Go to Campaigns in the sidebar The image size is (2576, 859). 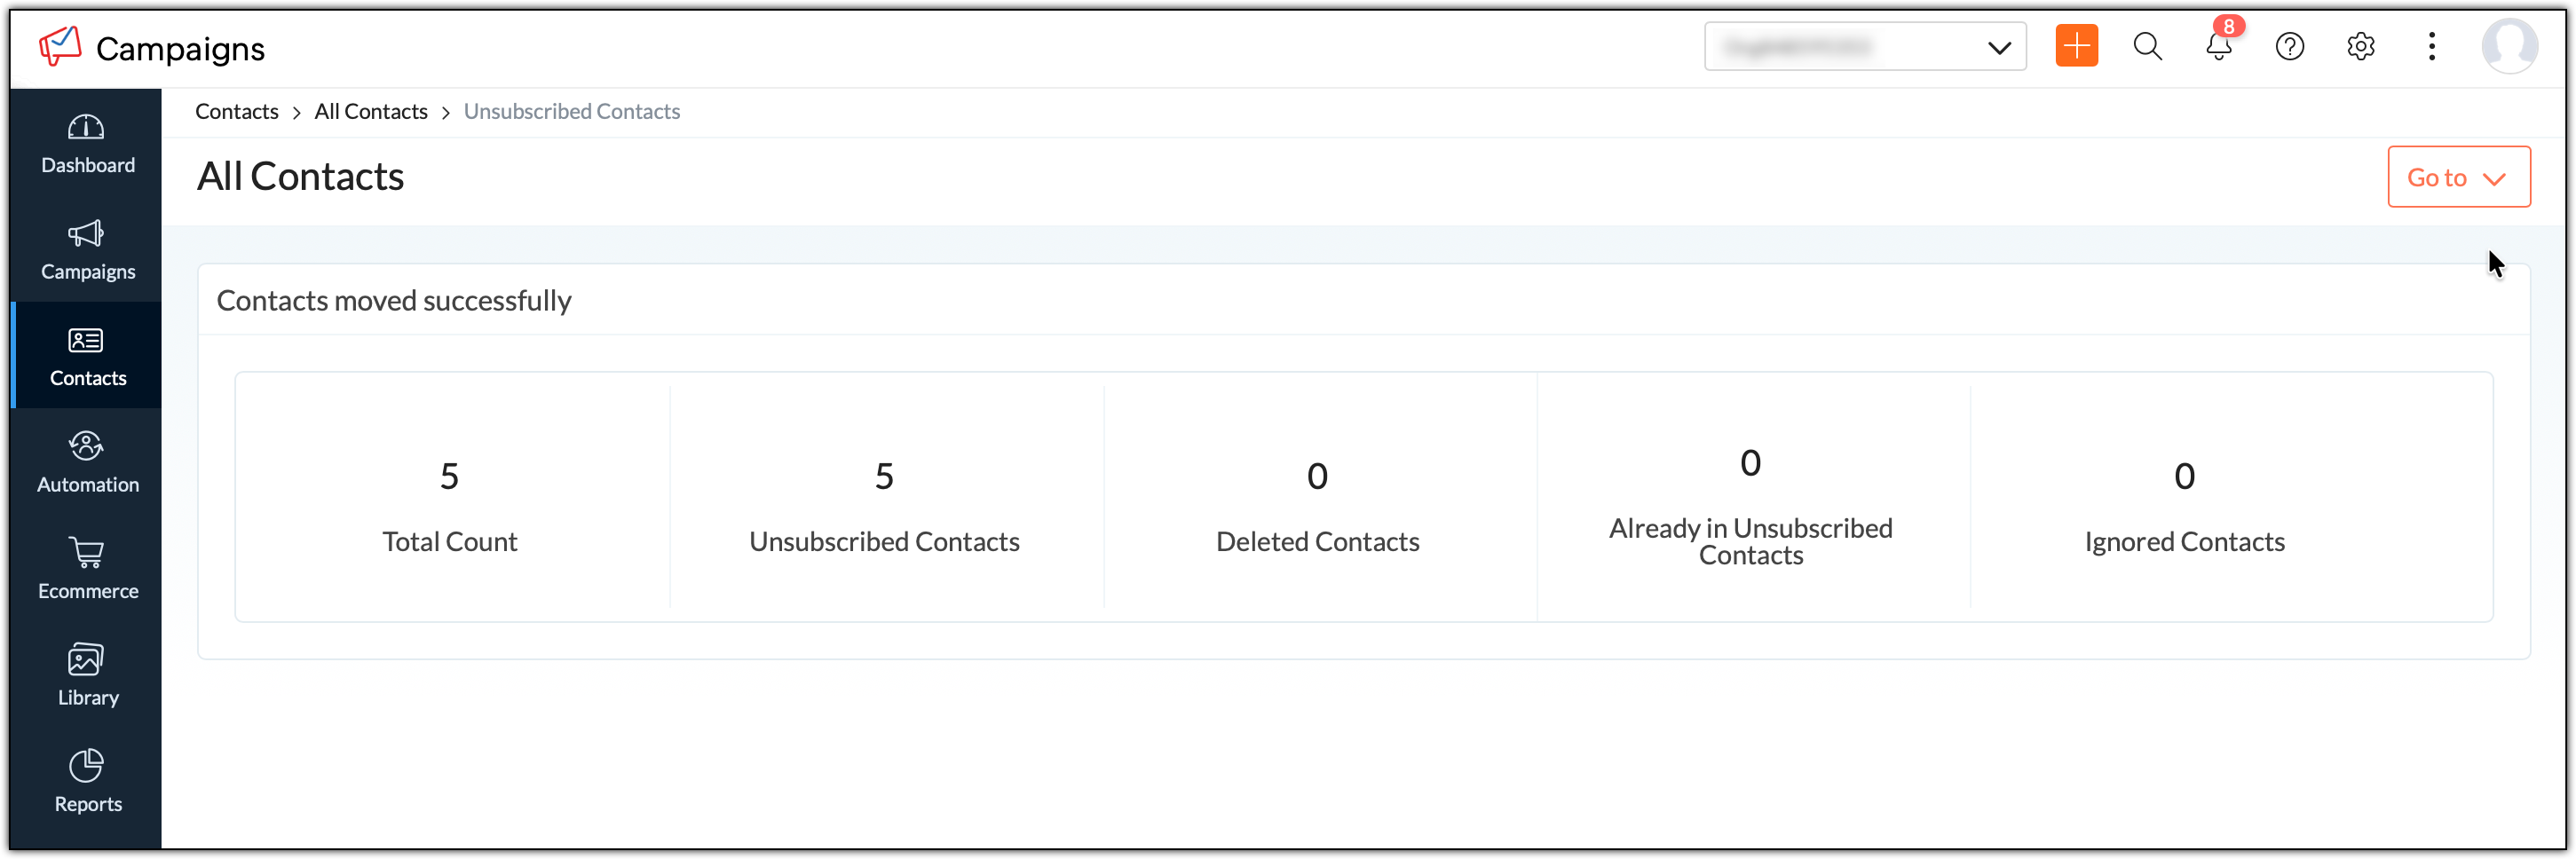(87, 249)
